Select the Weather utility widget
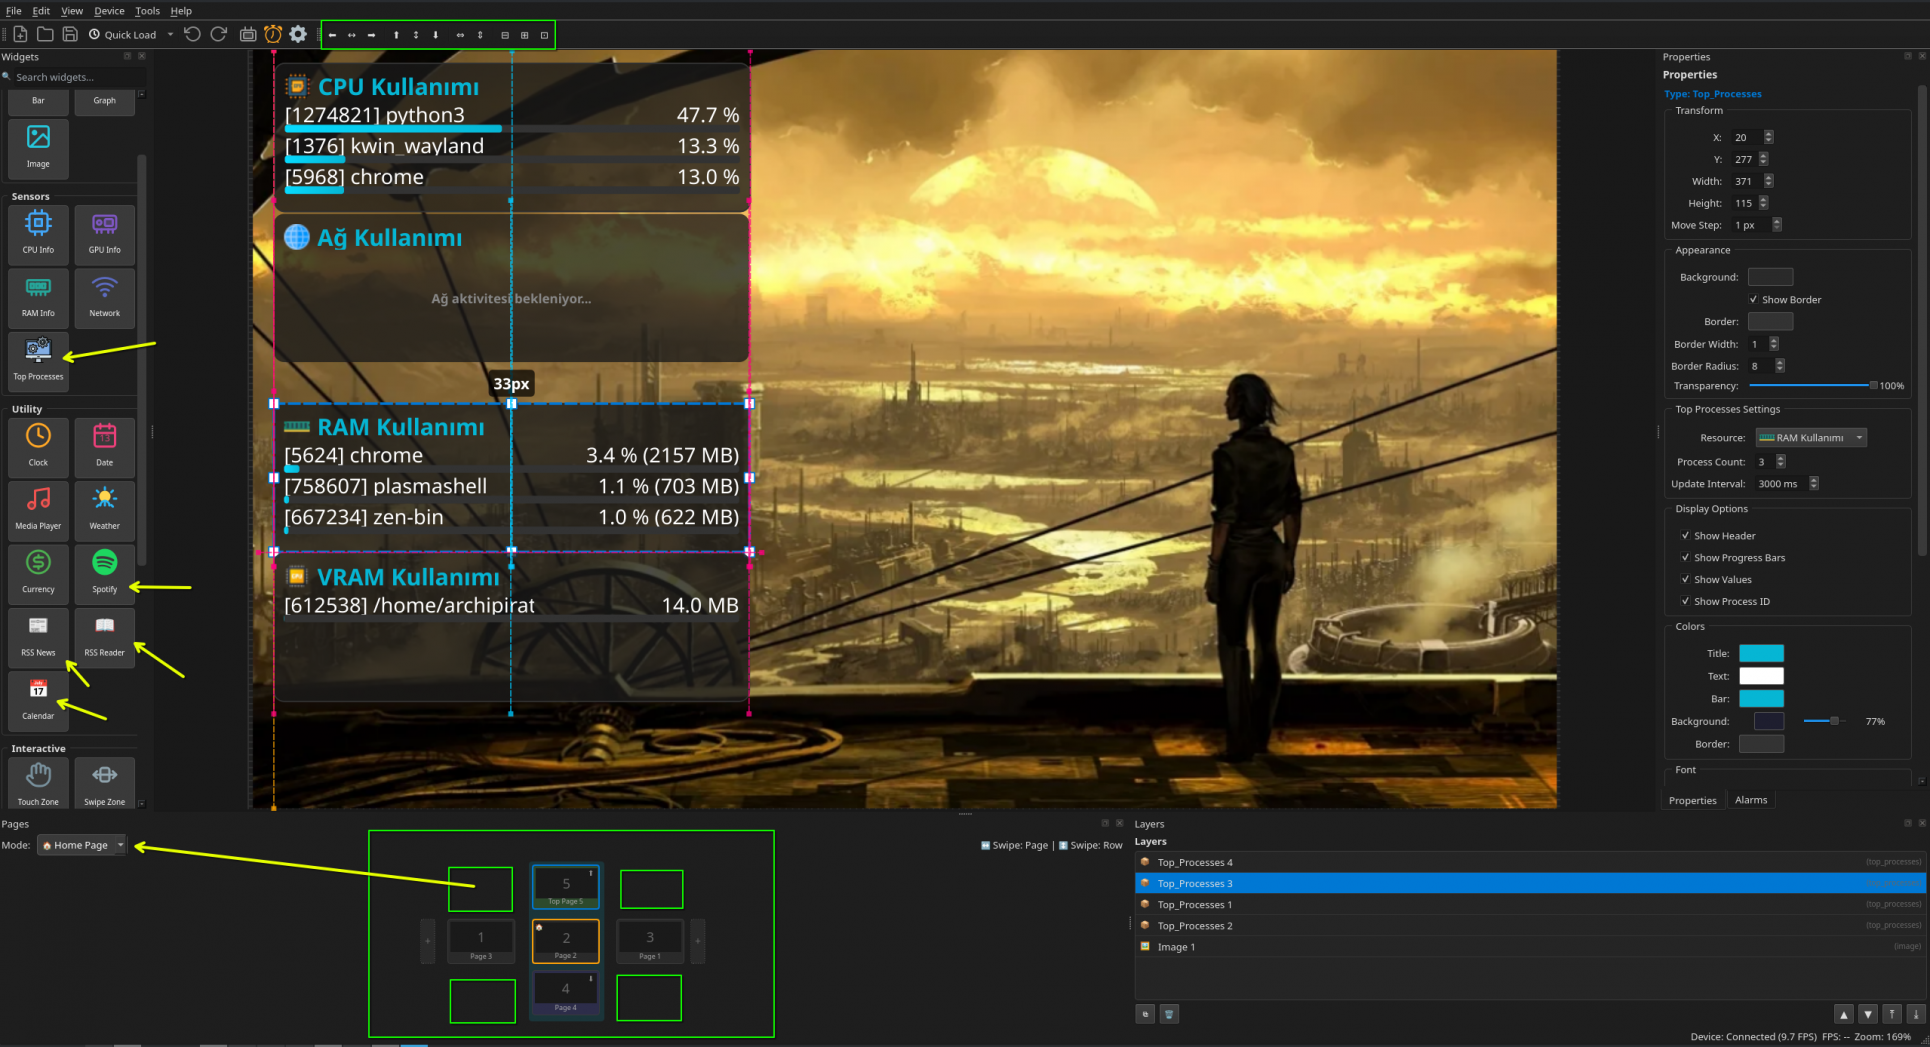 click(104, 507)
